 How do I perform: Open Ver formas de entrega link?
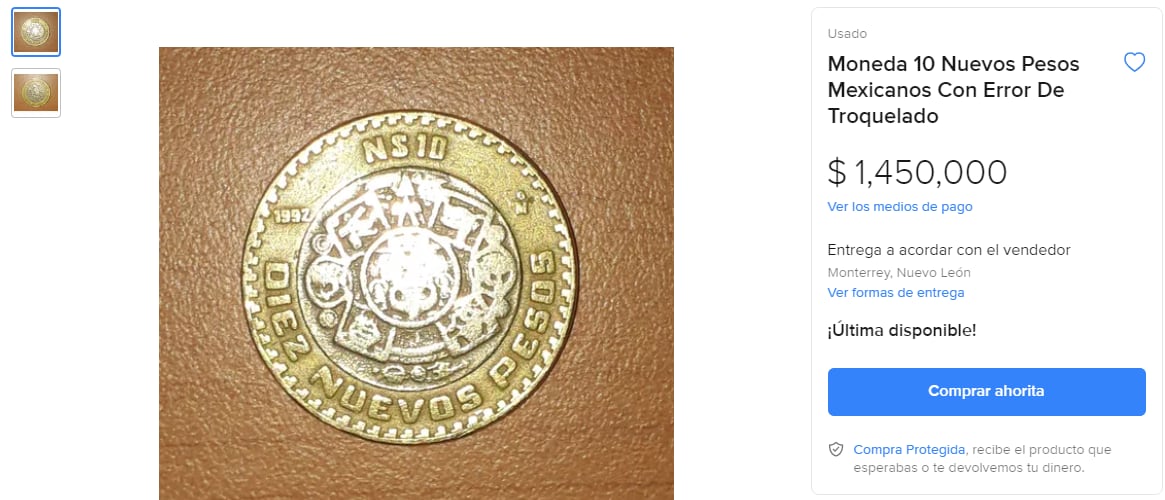[896, 293]
